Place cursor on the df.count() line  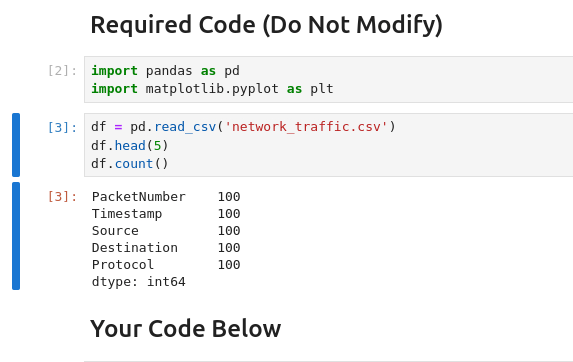pos(130,164)
